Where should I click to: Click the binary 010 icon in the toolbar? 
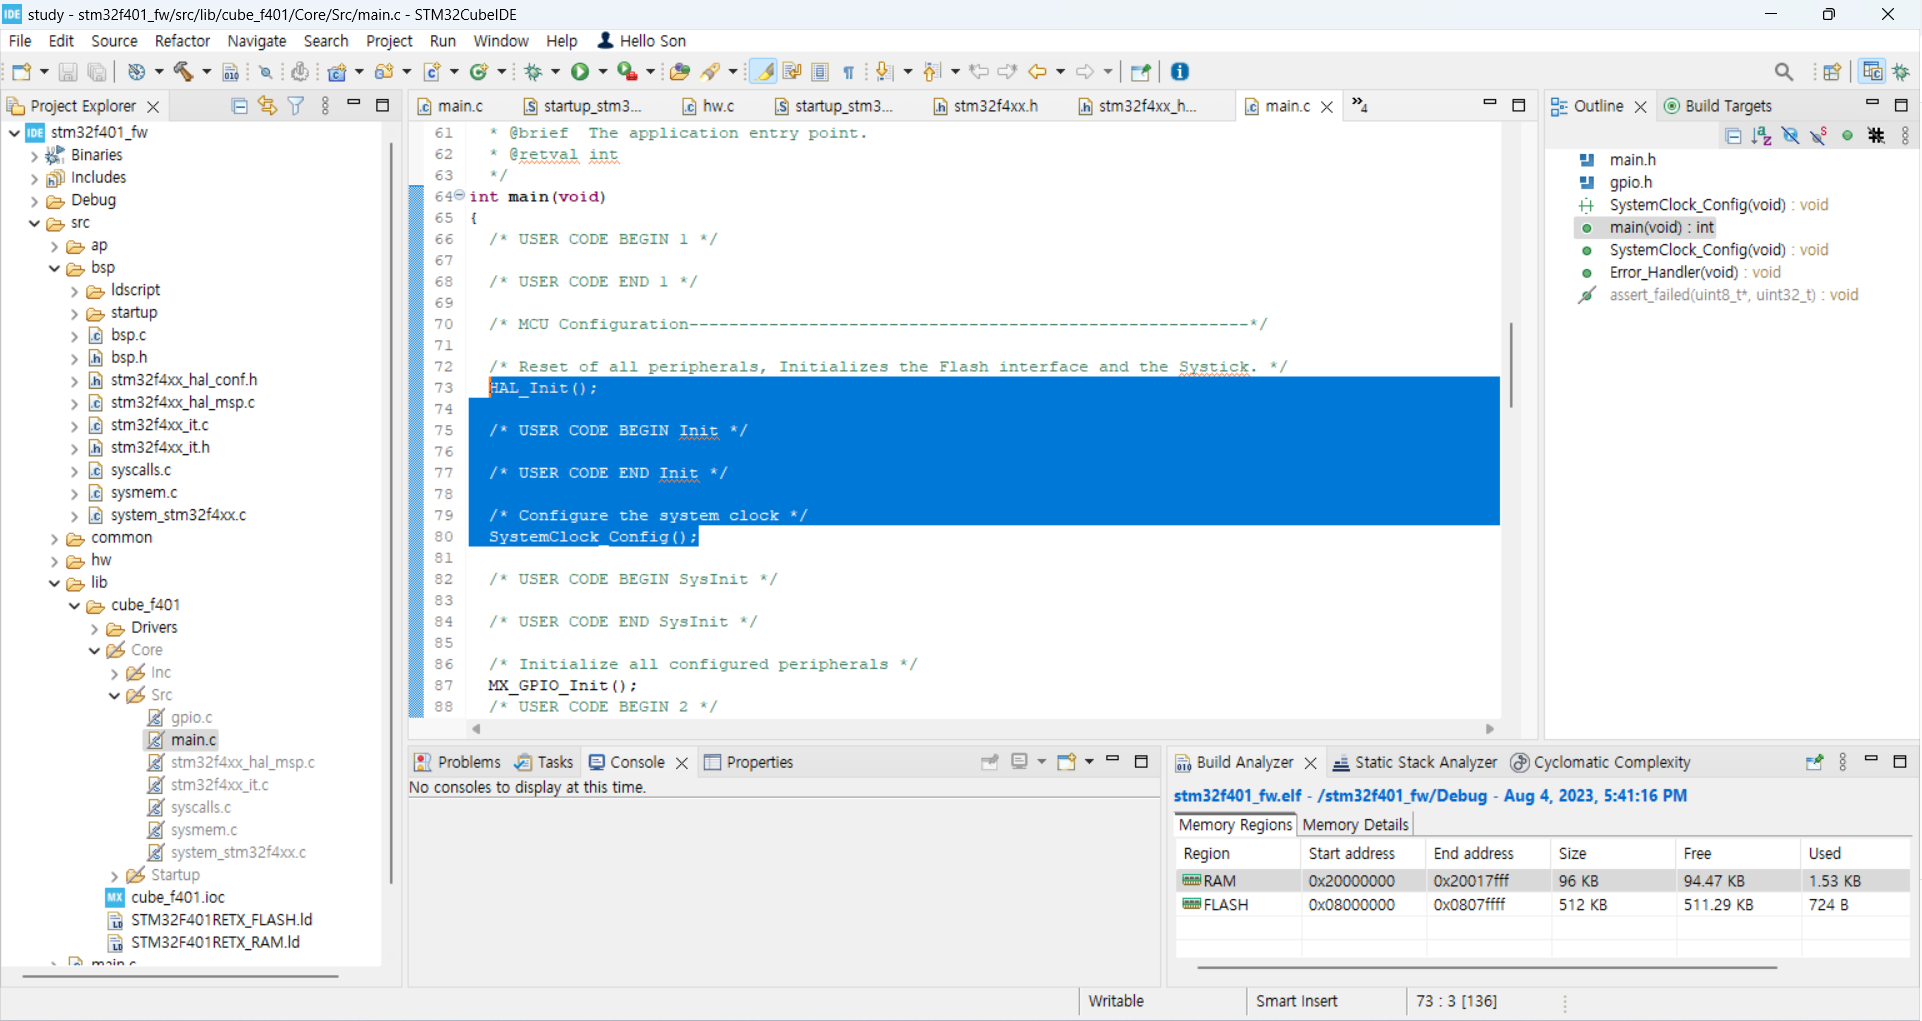coord(230,72)
